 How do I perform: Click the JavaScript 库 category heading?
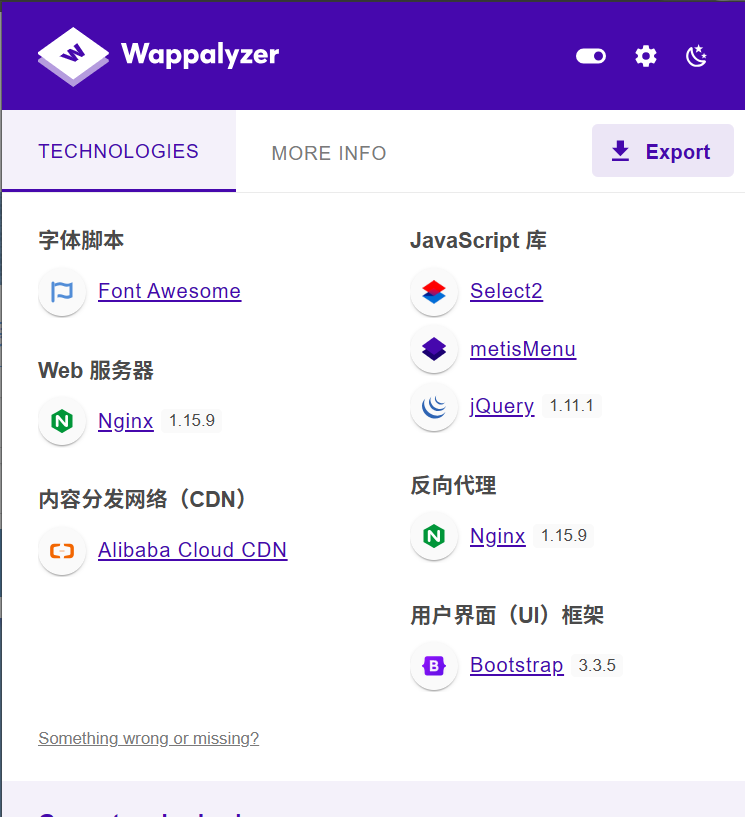pyautogui.click(x=478, y=241)
